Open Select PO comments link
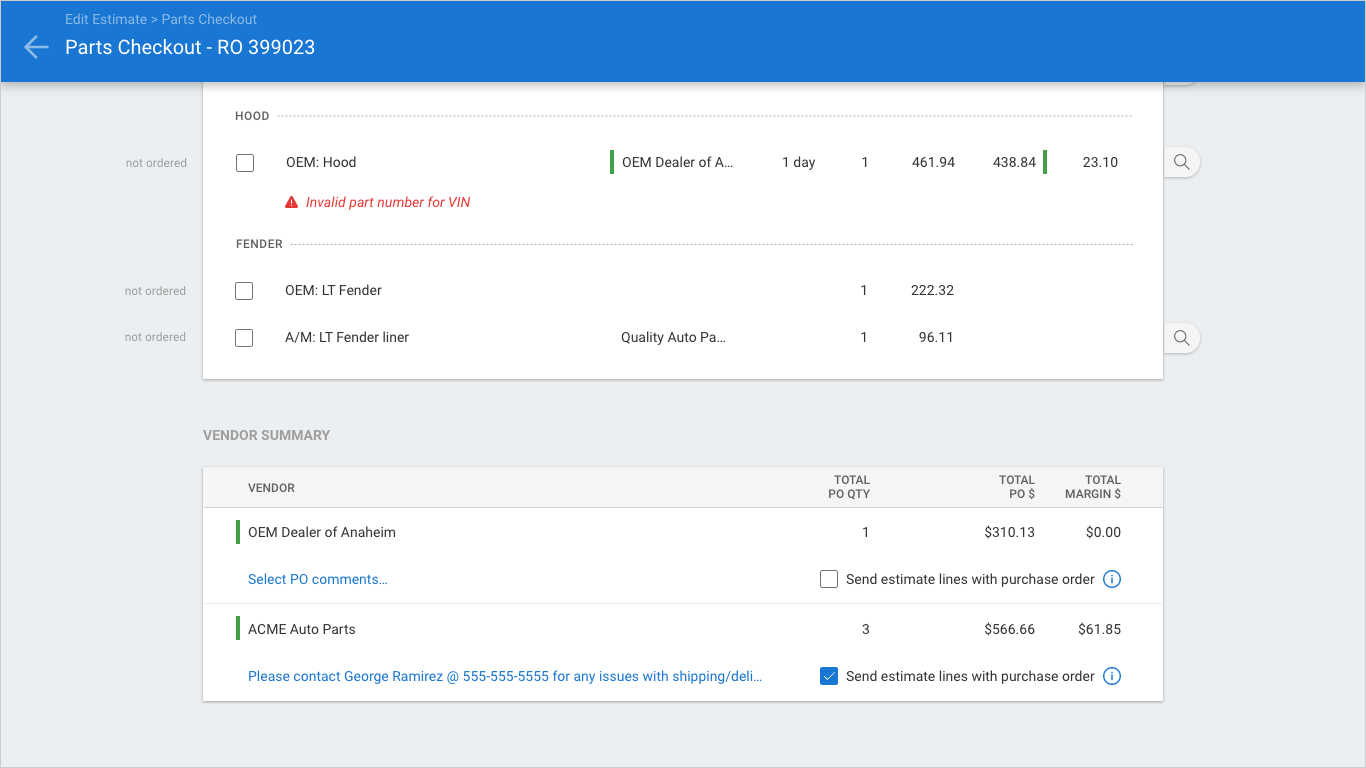 [318, 579]
